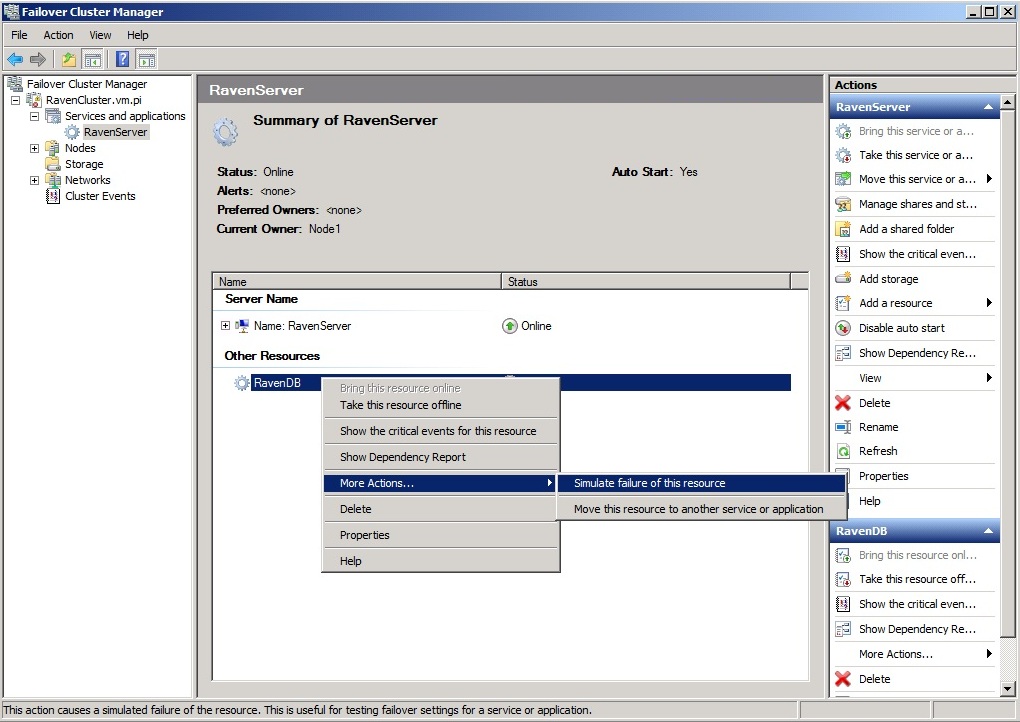Choose Delete in the context menu
This screenshot has width=1020, height=722.
(x=441, y=509)
